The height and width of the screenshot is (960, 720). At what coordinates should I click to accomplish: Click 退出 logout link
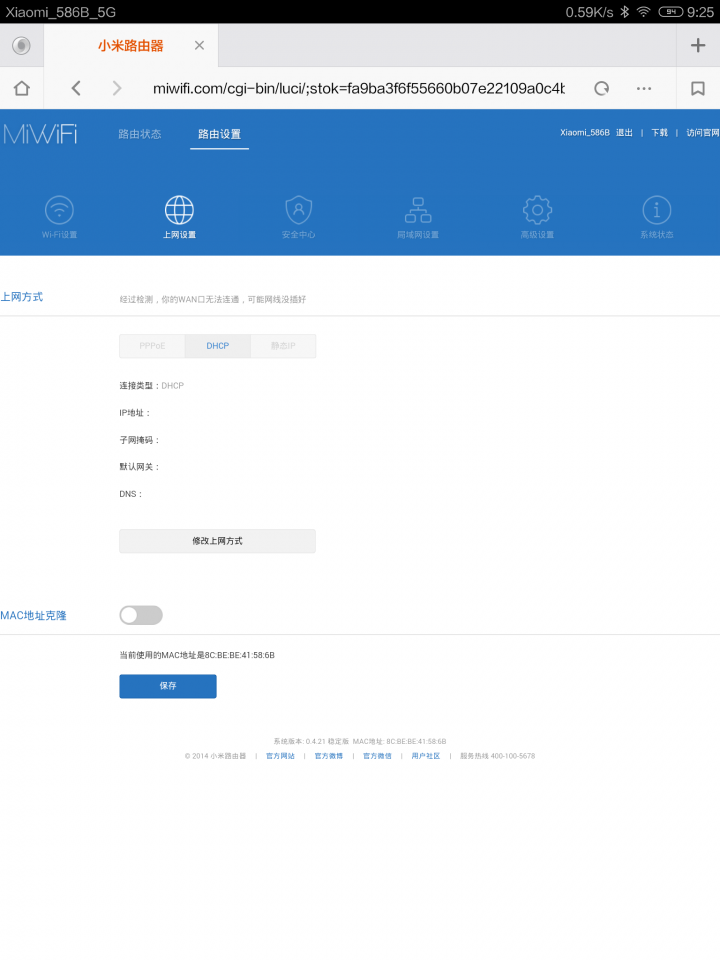point(624,133)
